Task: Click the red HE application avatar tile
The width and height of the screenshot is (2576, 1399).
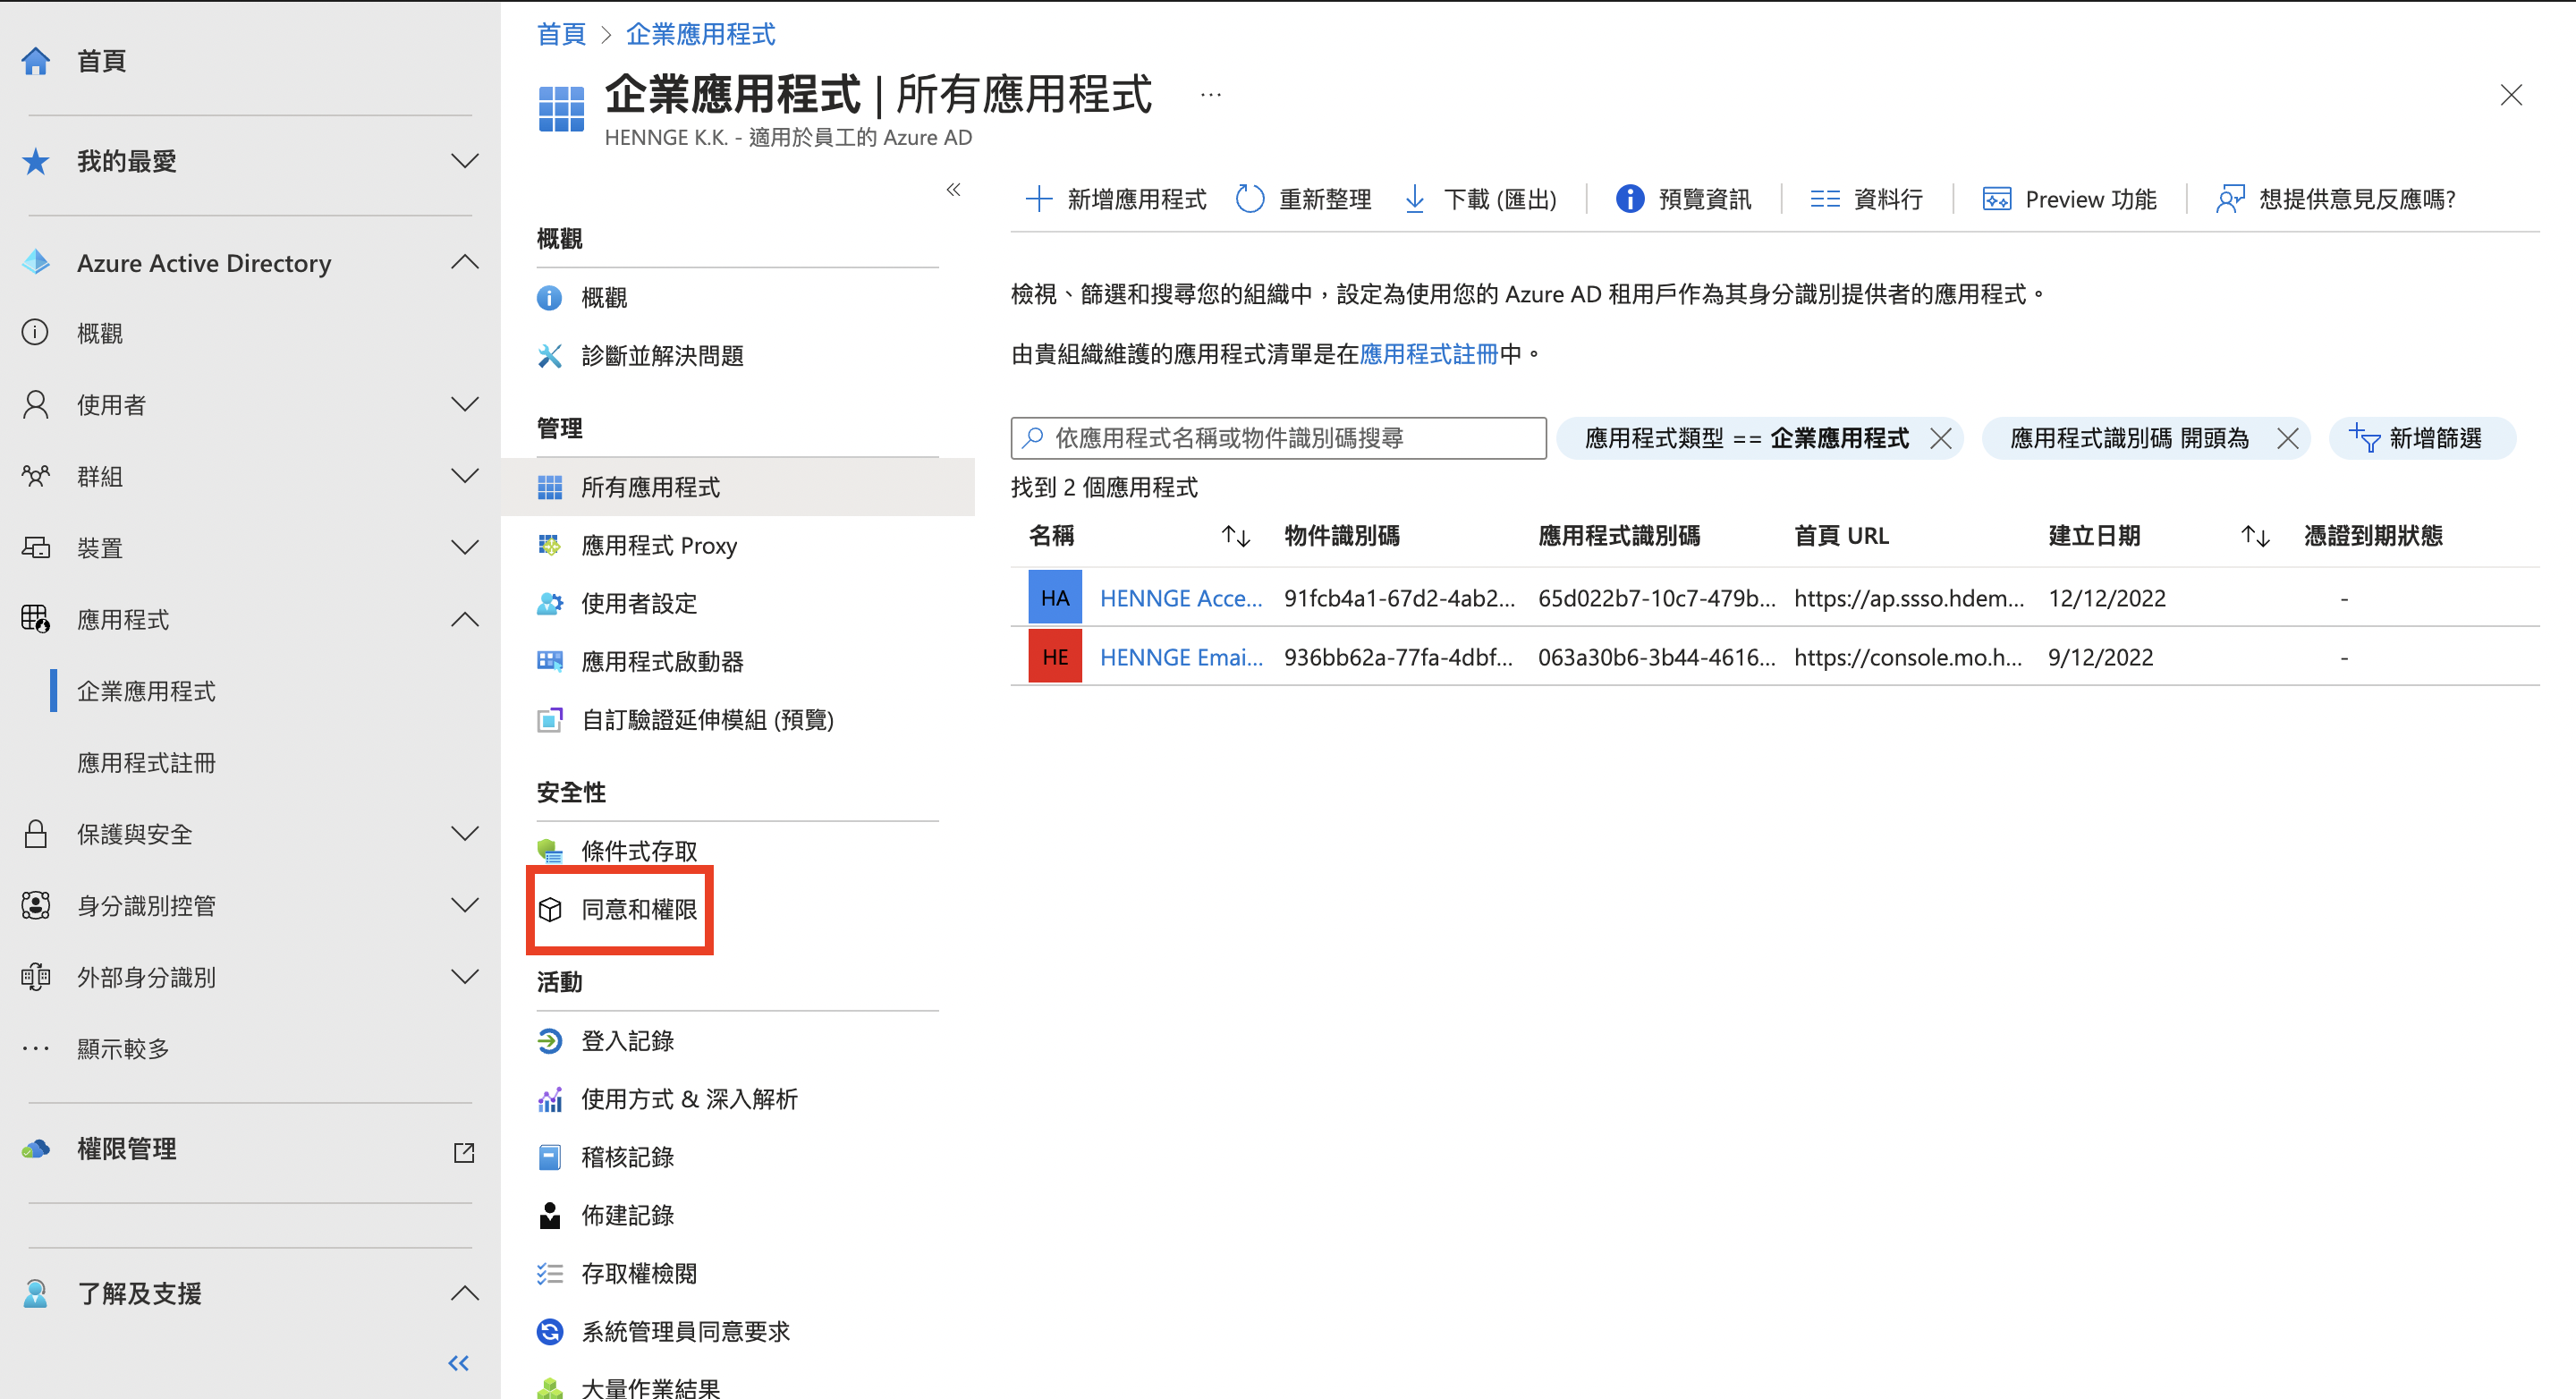Action: point(1055,657)
